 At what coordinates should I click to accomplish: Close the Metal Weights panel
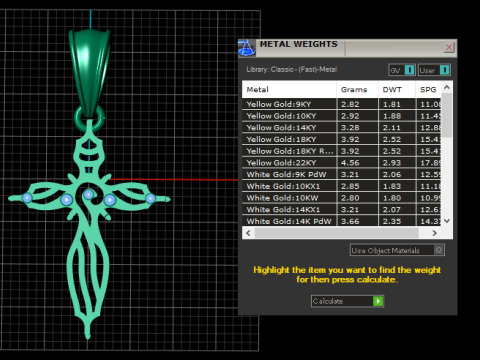pos(449,47)
